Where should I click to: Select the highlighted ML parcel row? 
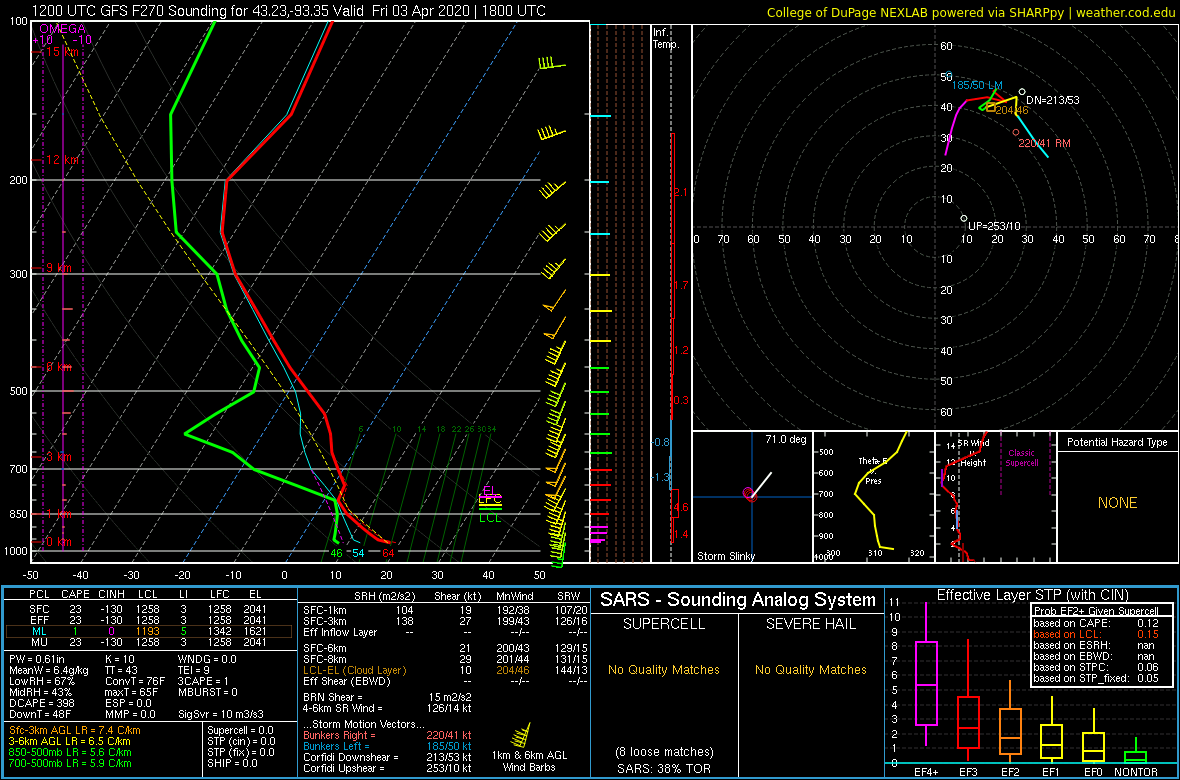point(148,631)
